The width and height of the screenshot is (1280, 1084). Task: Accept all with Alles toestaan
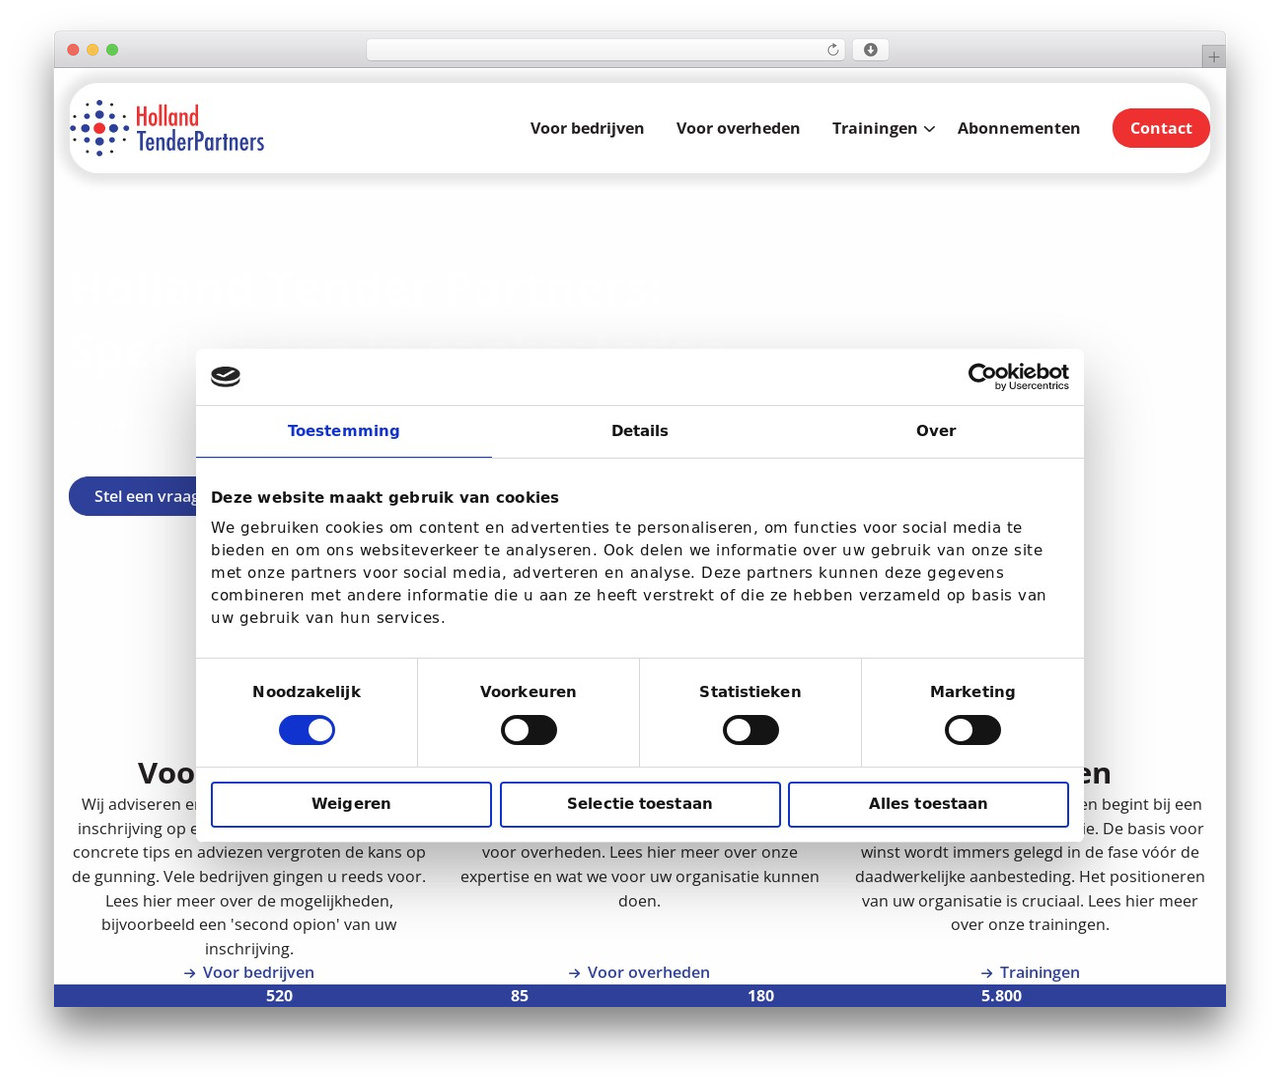coord(928,804)
